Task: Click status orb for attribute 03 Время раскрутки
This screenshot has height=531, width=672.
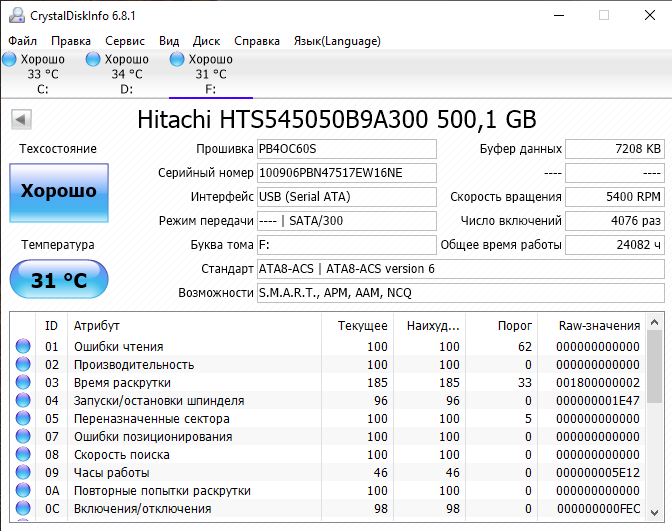Action: (x=23, y=382)
